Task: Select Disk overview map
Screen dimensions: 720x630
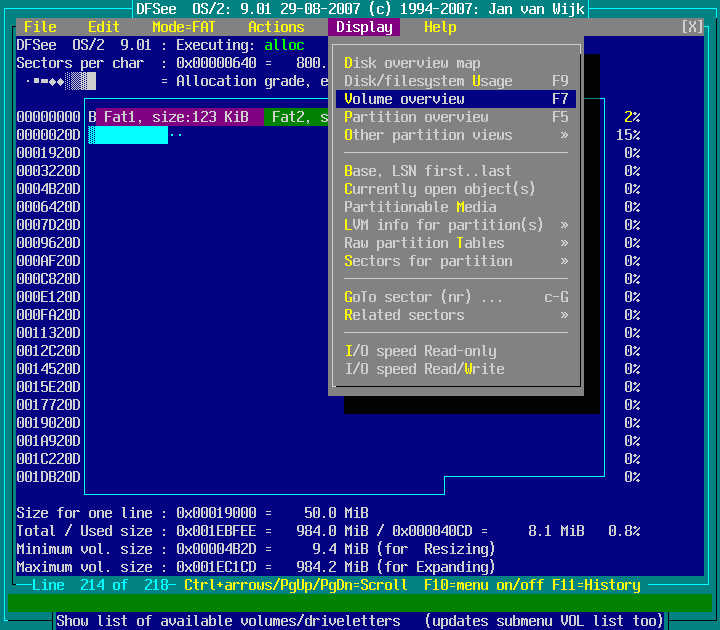Action: pyautogui.click(x=412, y=63)
